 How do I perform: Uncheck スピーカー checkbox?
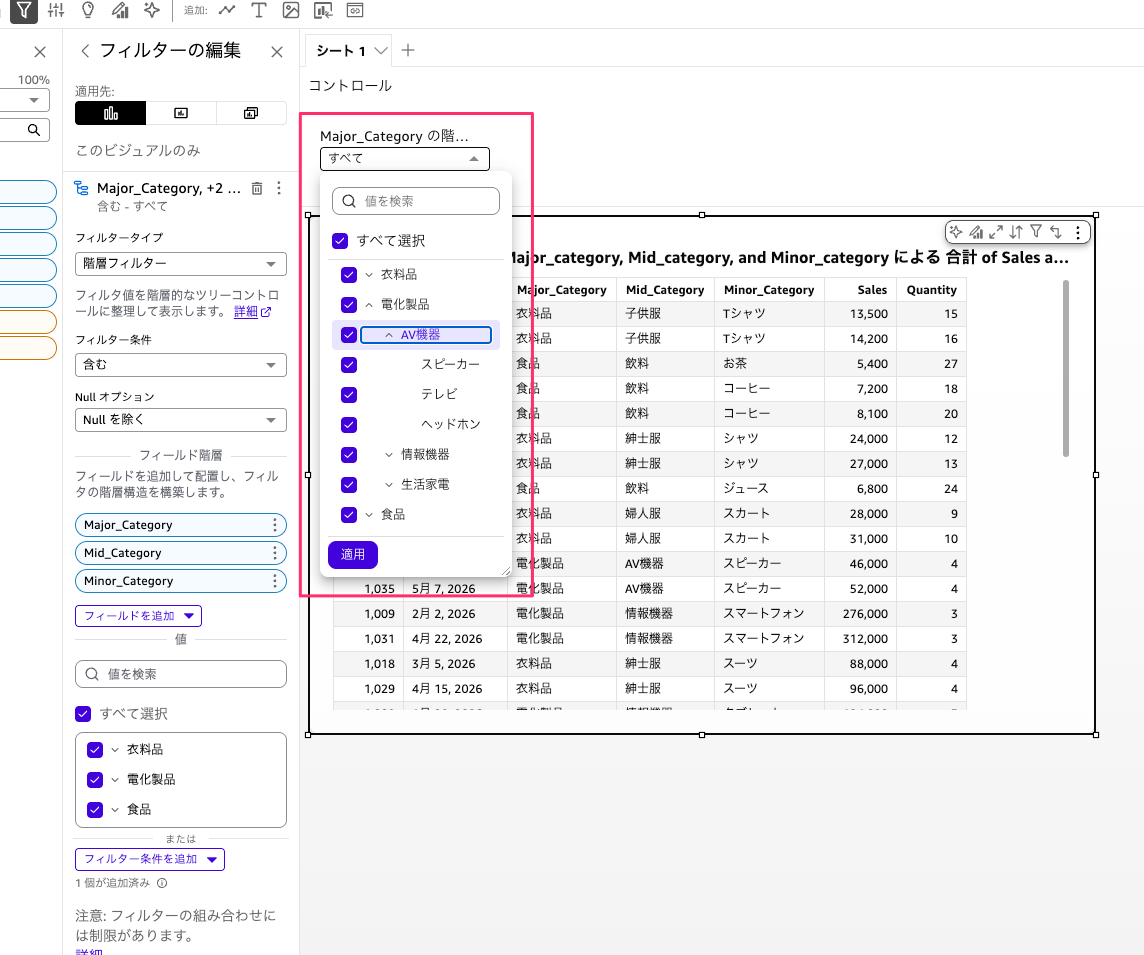click(x=349, y=365)
